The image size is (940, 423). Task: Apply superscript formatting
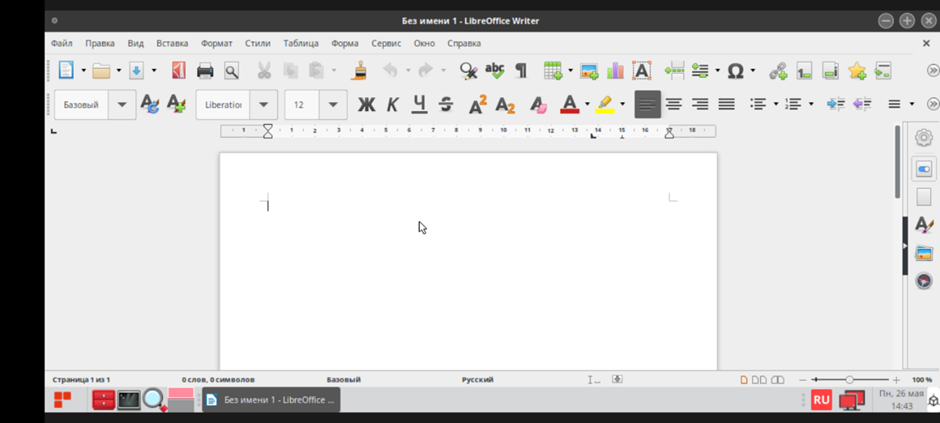pos(478,104)
